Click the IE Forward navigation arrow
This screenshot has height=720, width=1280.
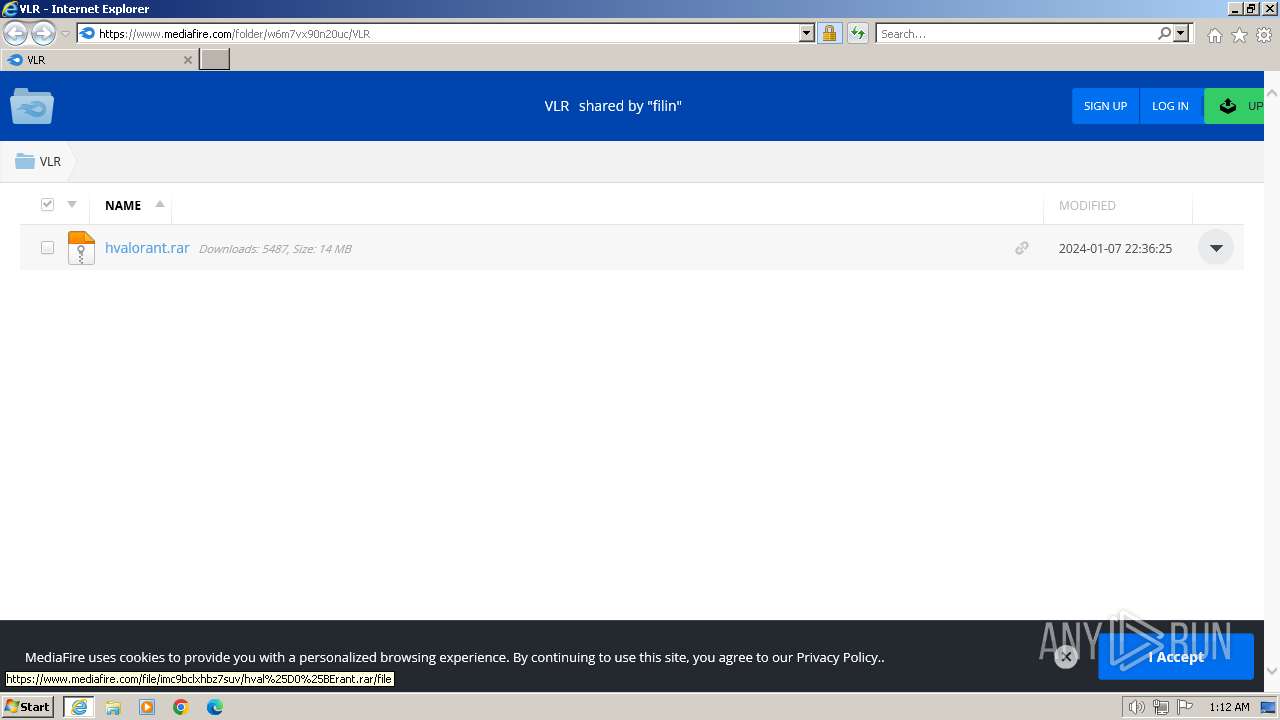point(43,33)
